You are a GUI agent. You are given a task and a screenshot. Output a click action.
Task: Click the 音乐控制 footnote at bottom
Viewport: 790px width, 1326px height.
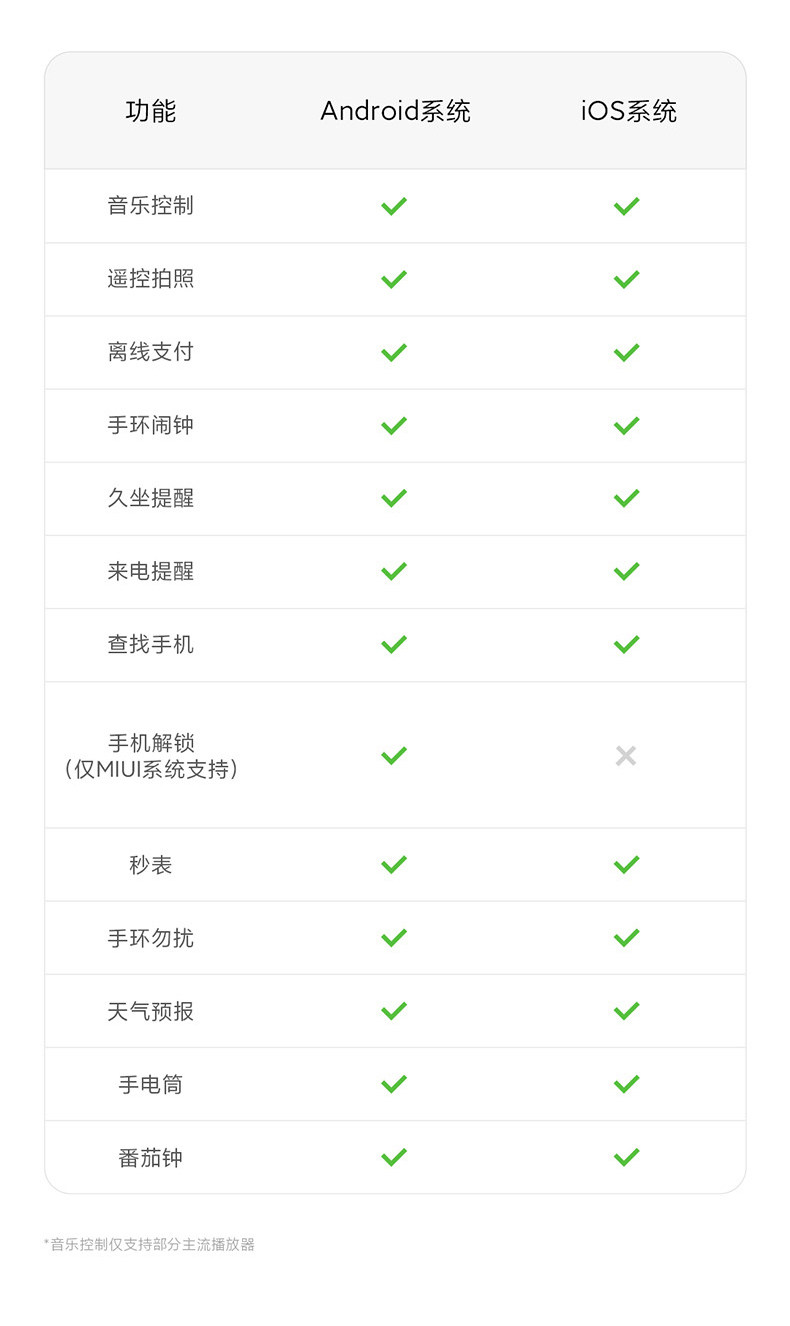149,1244
